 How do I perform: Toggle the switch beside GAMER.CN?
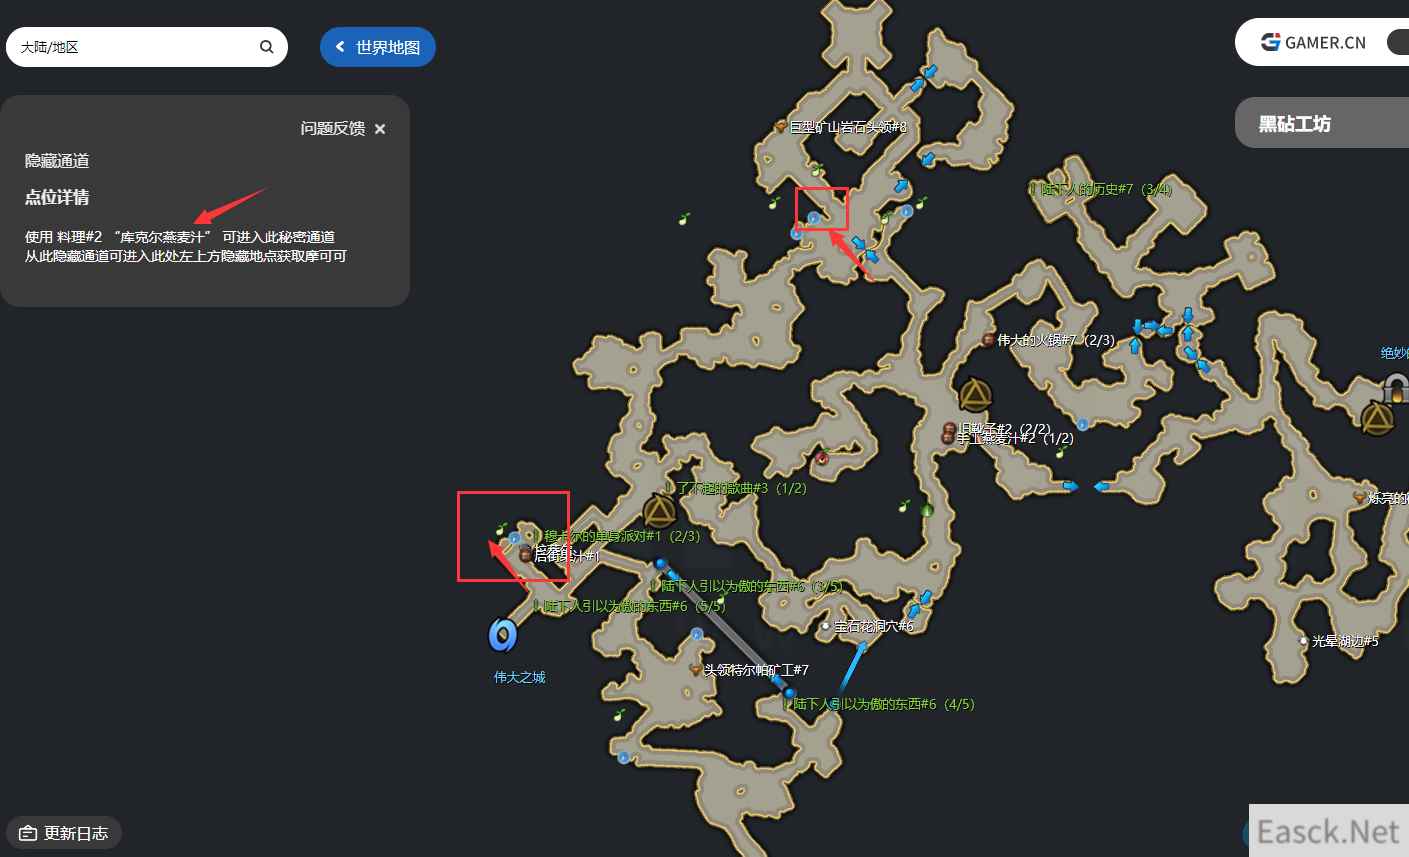tap(1398, 42)
